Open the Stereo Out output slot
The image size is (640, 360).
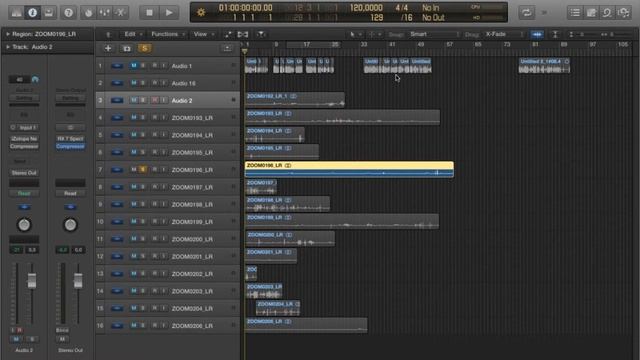tap(24, 173)
